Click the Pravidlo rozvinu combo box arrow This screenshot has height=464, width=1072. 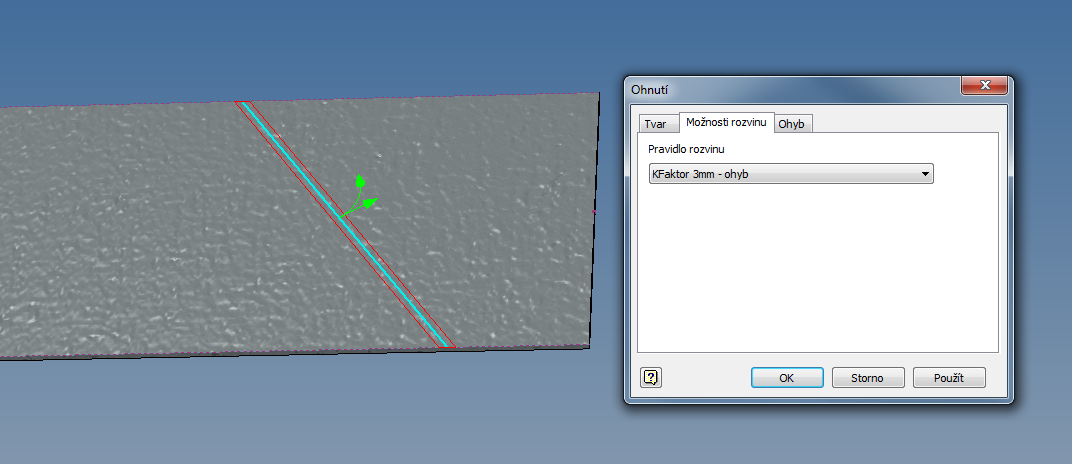(x=925, y=174)
